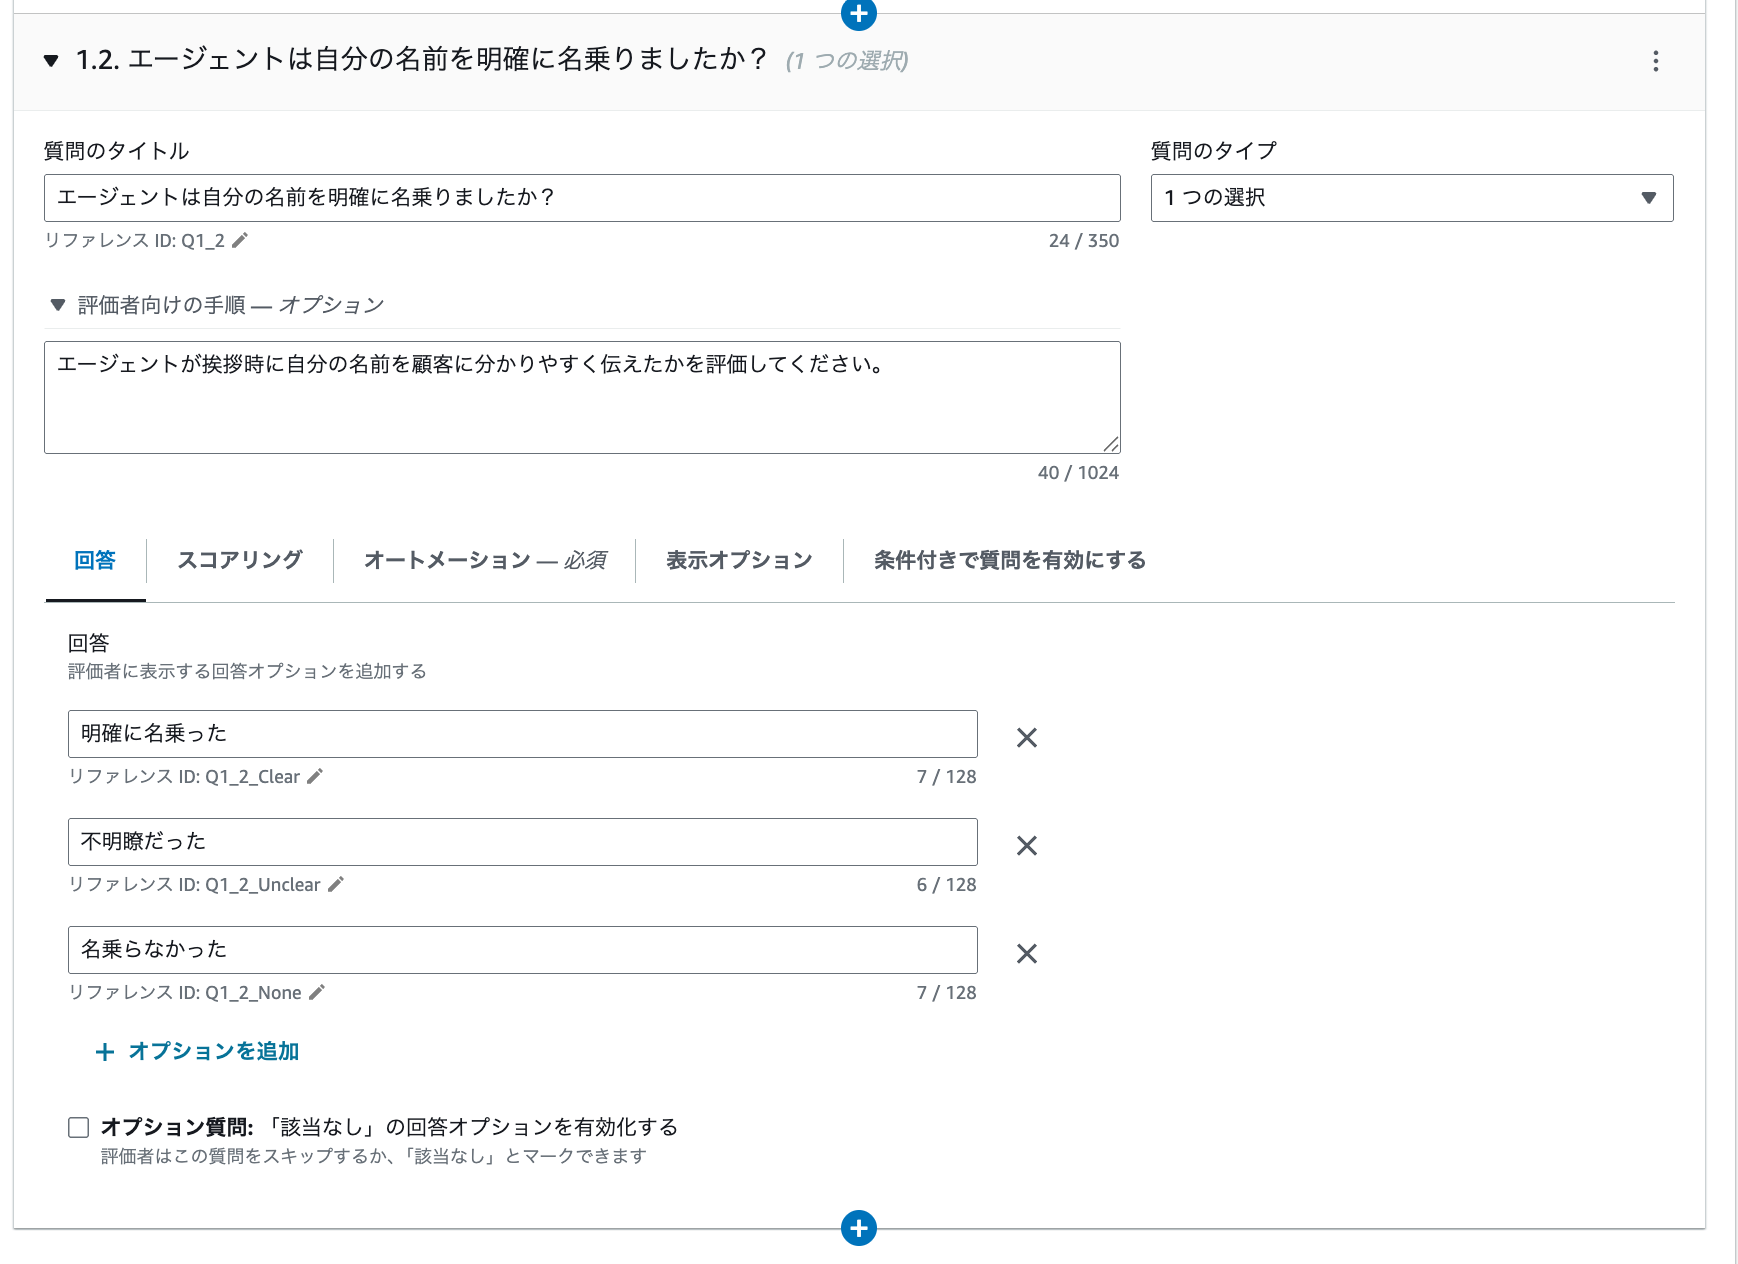Screen dimensions: 1738x1264
Task: Click the question heading 1.2. エージェントは自分の名前
Action: [421, 60]
